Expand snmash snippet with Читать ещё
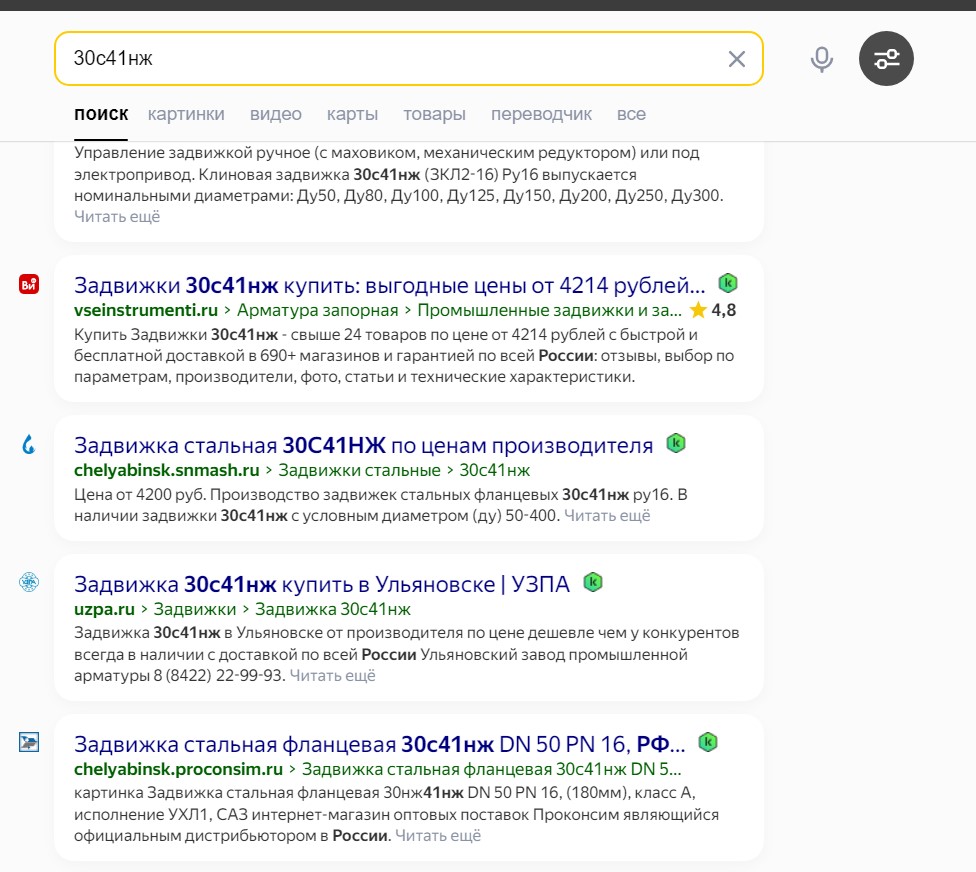The width and height of the screenshot is (976, 872). 607,516
